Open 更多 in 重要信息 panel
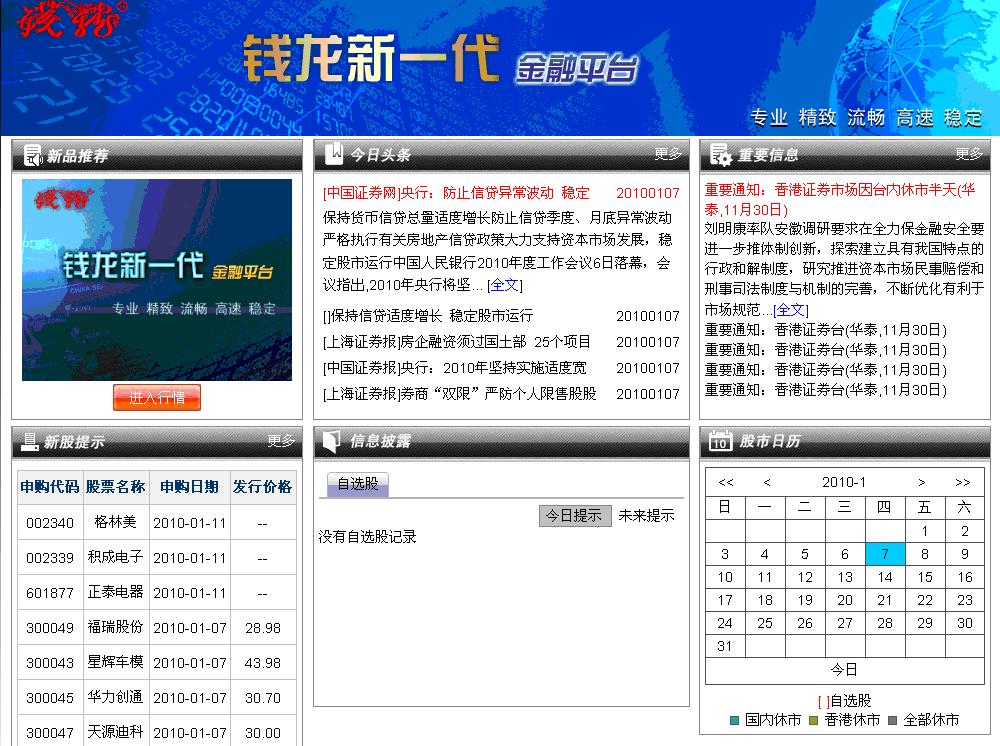Image resolution: width=1000 pixels, height=746 pixels. (x=969, y=154)
